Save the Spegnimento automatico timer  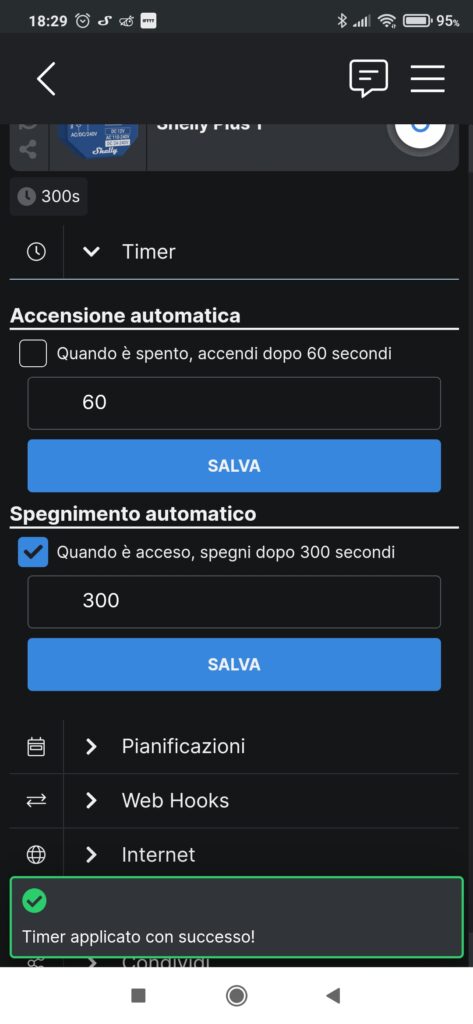[x=234, y=664]
